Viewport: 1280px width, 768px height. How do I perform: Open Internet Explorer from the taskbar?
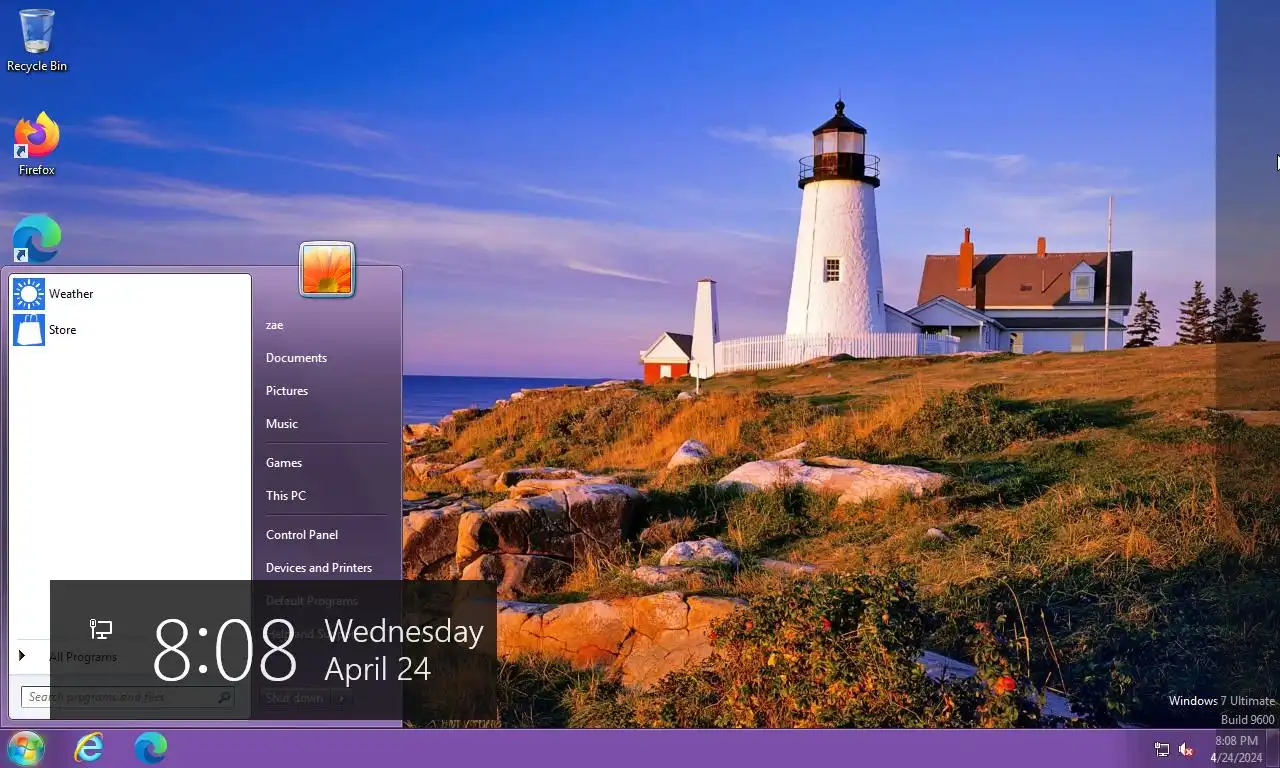click(89, 748)
